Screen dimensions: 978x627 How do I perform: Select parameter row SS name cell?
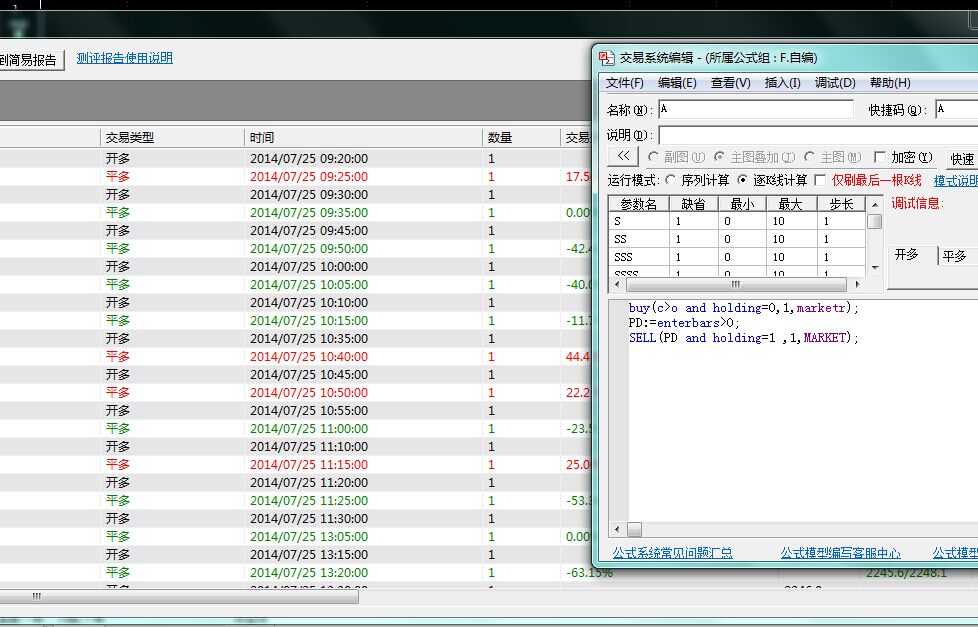[x=639, y=240]
